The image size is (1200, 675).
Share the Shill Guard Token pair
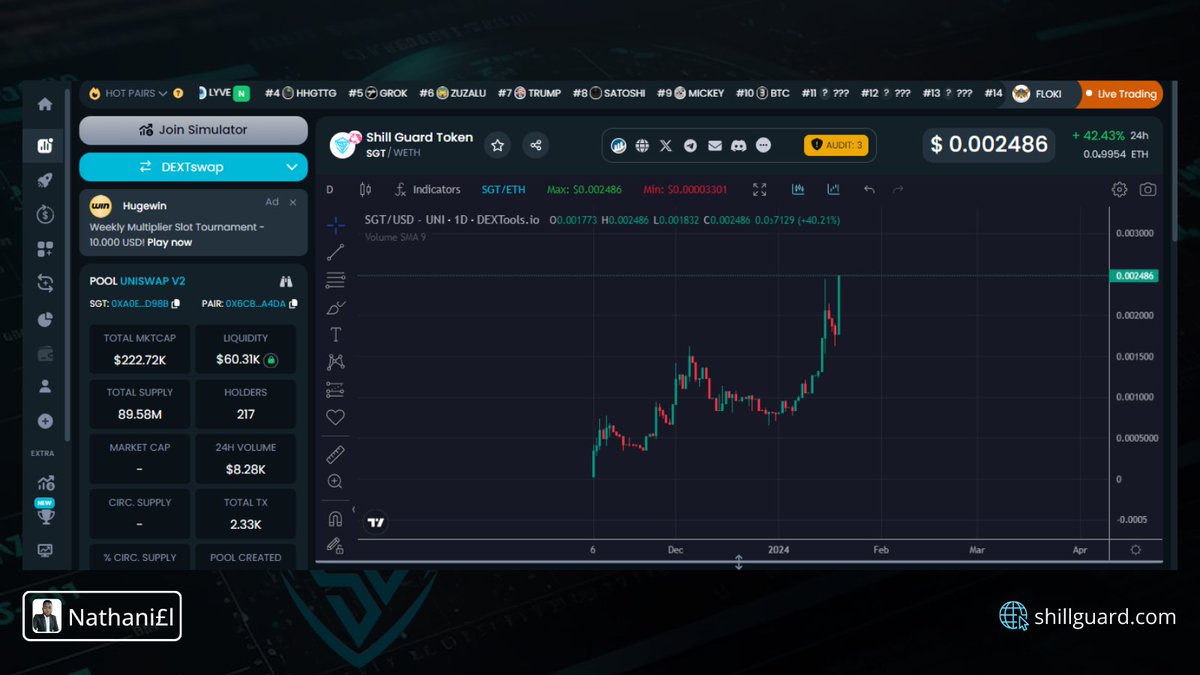pyautogui.click(x=535, y=146)
